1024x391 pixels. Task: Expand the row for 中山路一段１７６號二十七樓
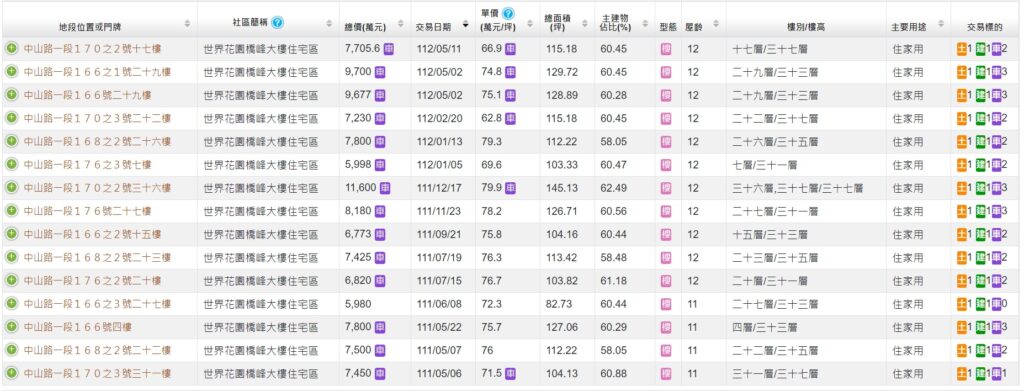(x=11, y=211)
